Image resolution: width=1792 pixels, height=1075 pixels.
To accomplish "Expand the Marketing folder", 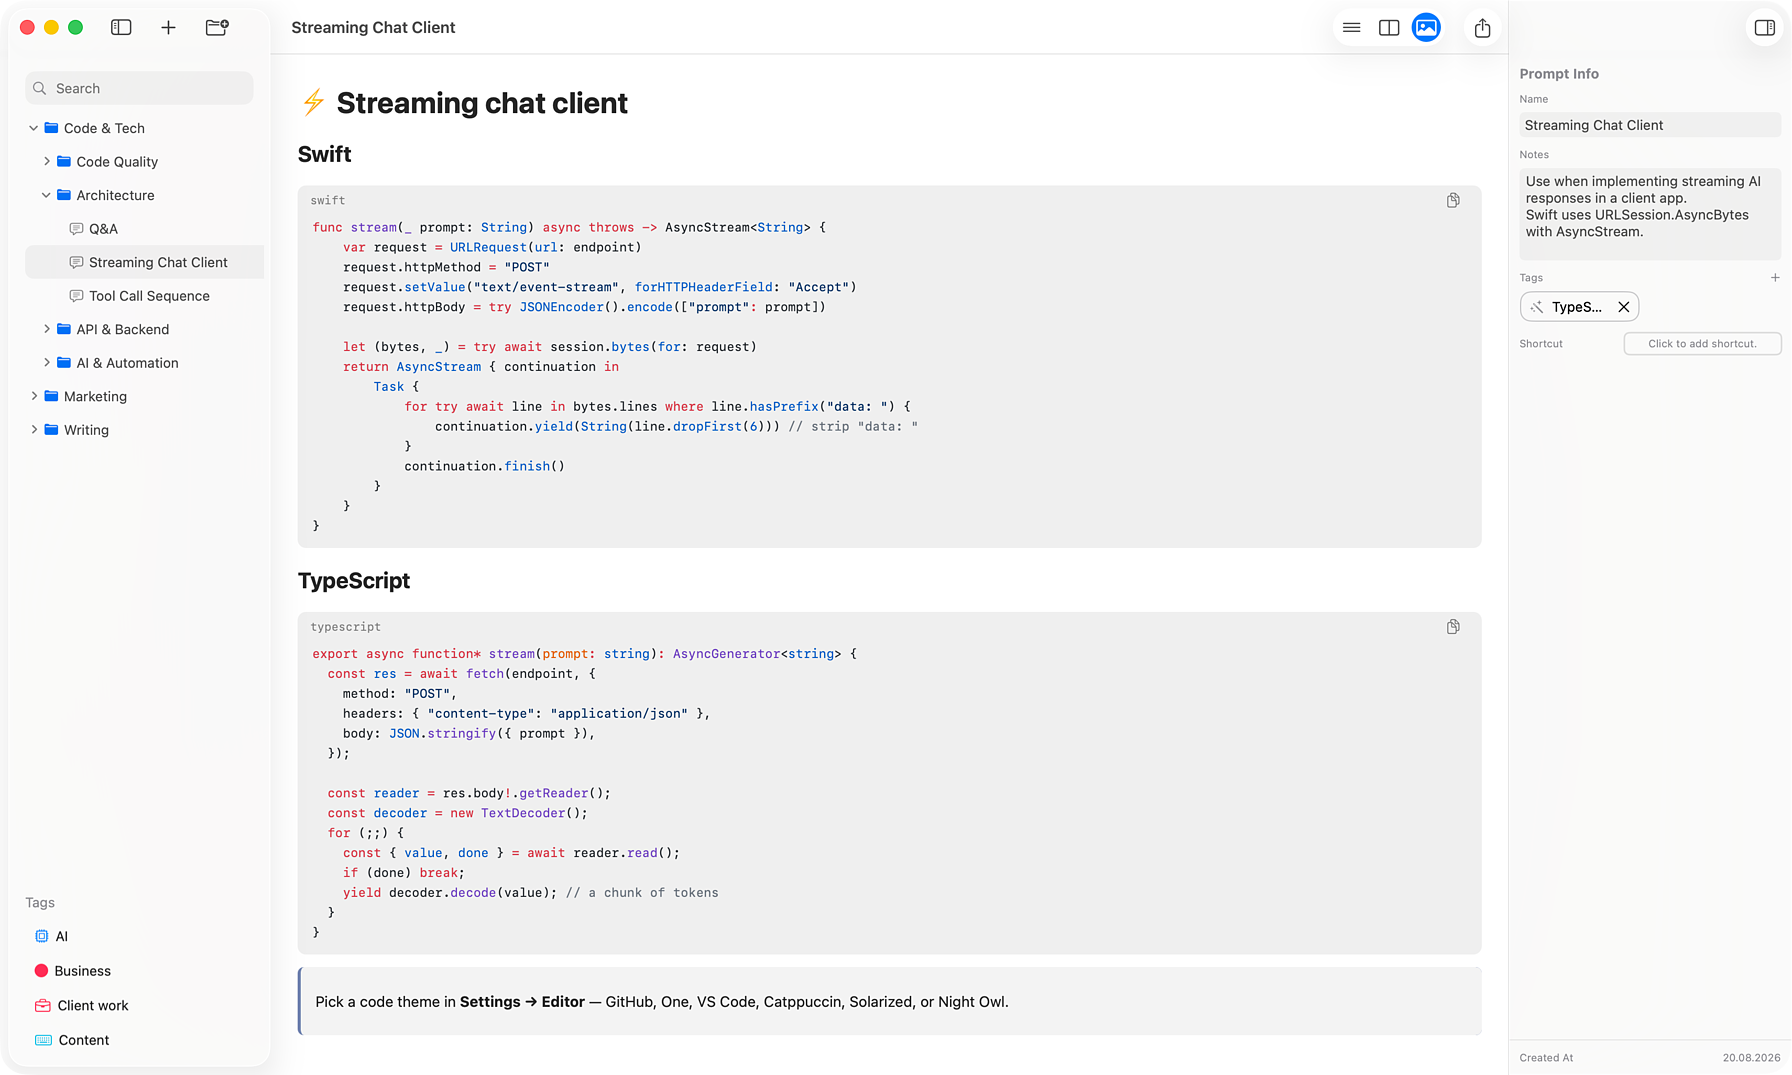I will (x=33, y=396).
